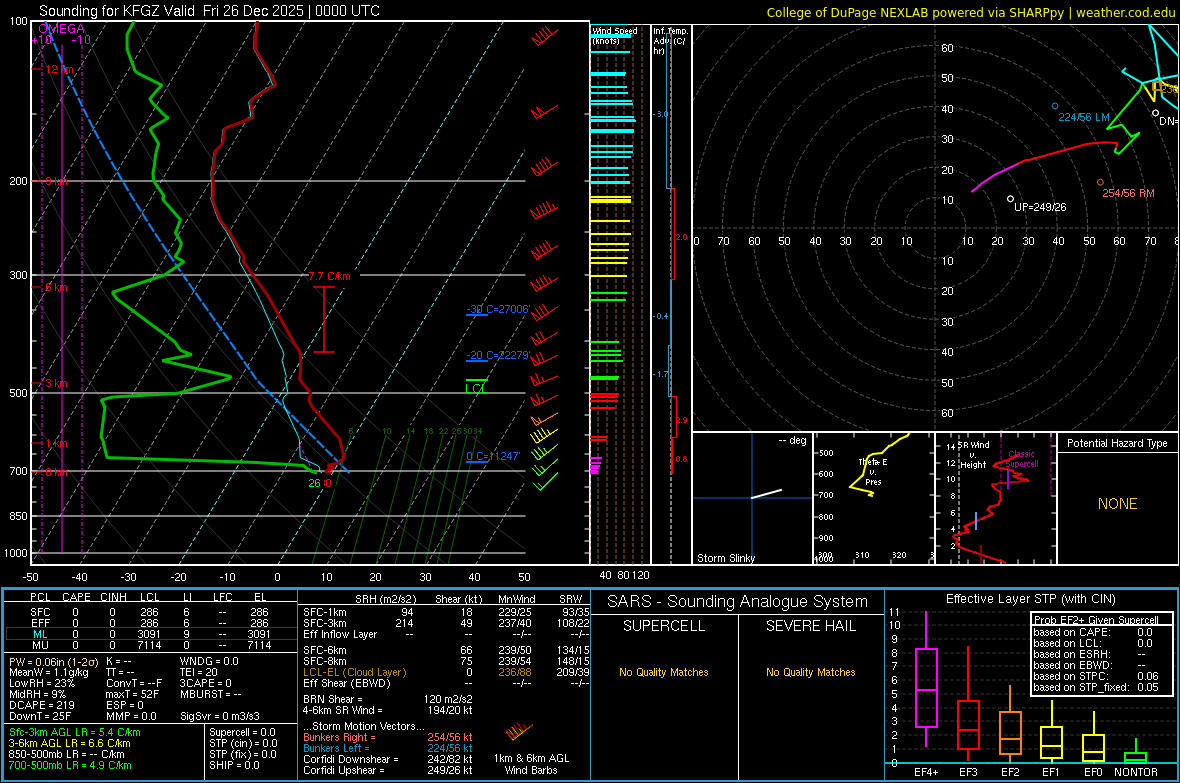Select the MU parcel row

(x=151, y=645)
